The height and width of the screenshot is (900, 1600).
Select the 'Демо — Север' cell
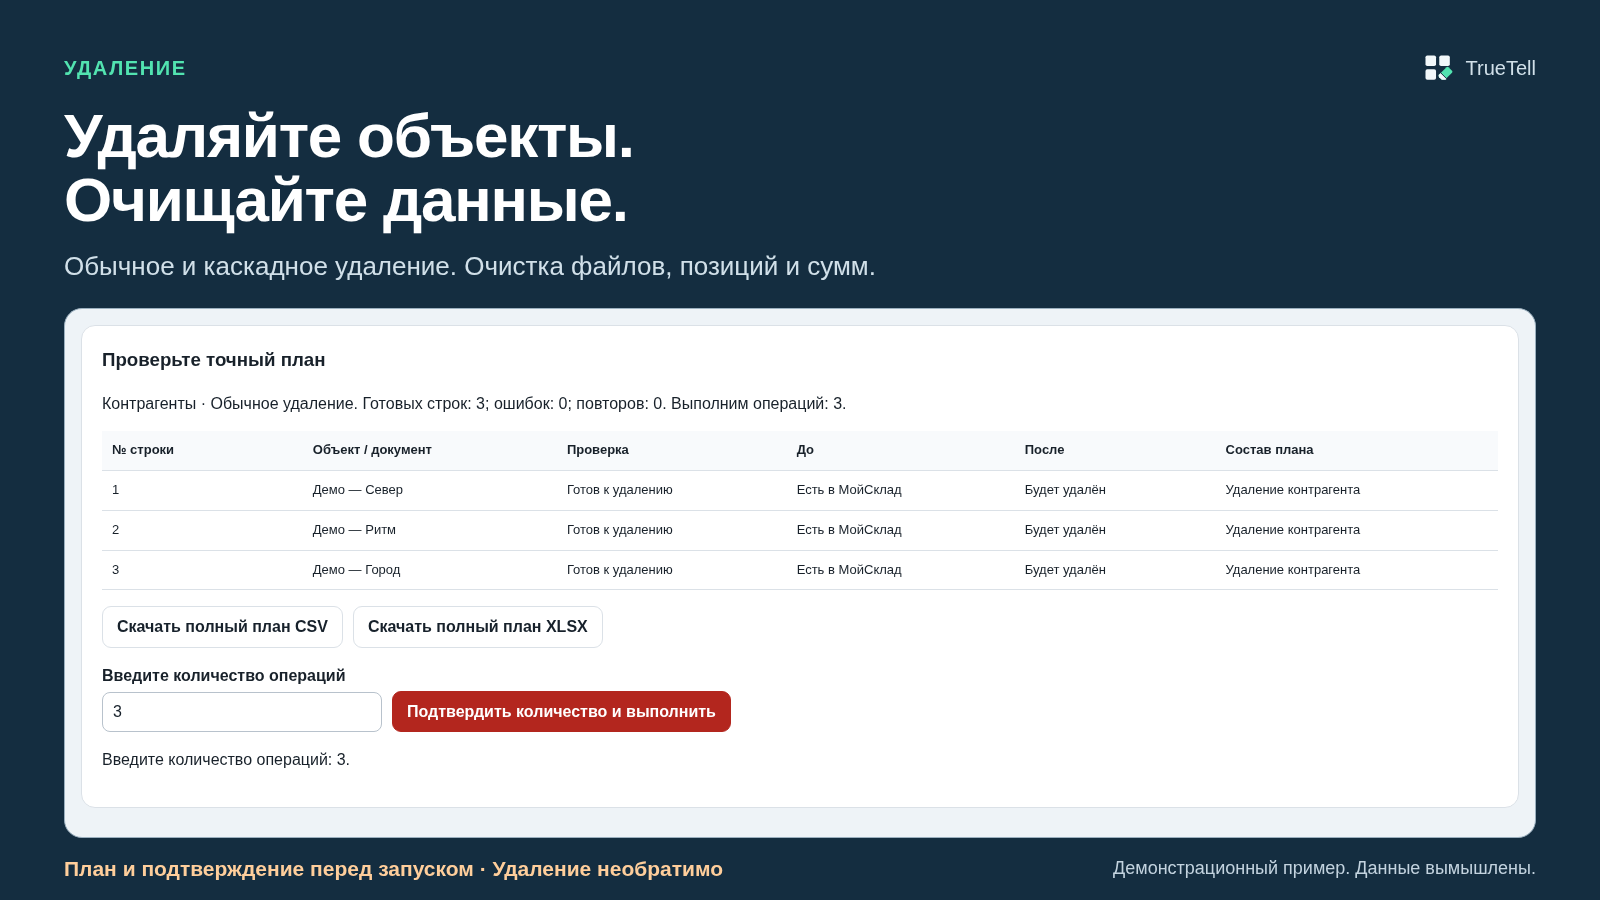point(358,490)
